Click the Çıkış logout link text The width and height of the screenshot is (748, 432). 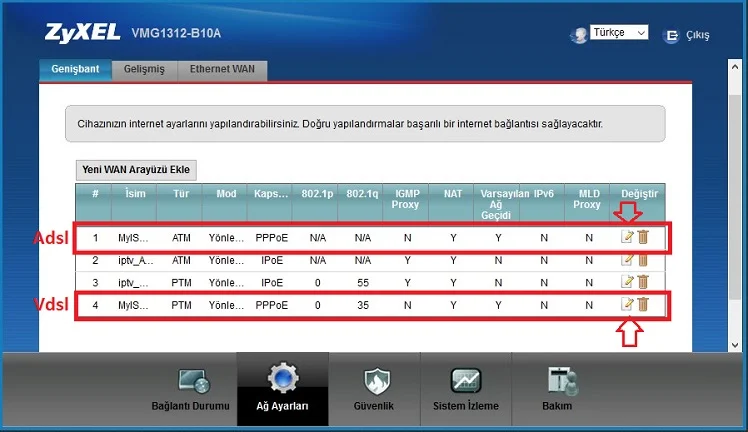coord(697,35)
